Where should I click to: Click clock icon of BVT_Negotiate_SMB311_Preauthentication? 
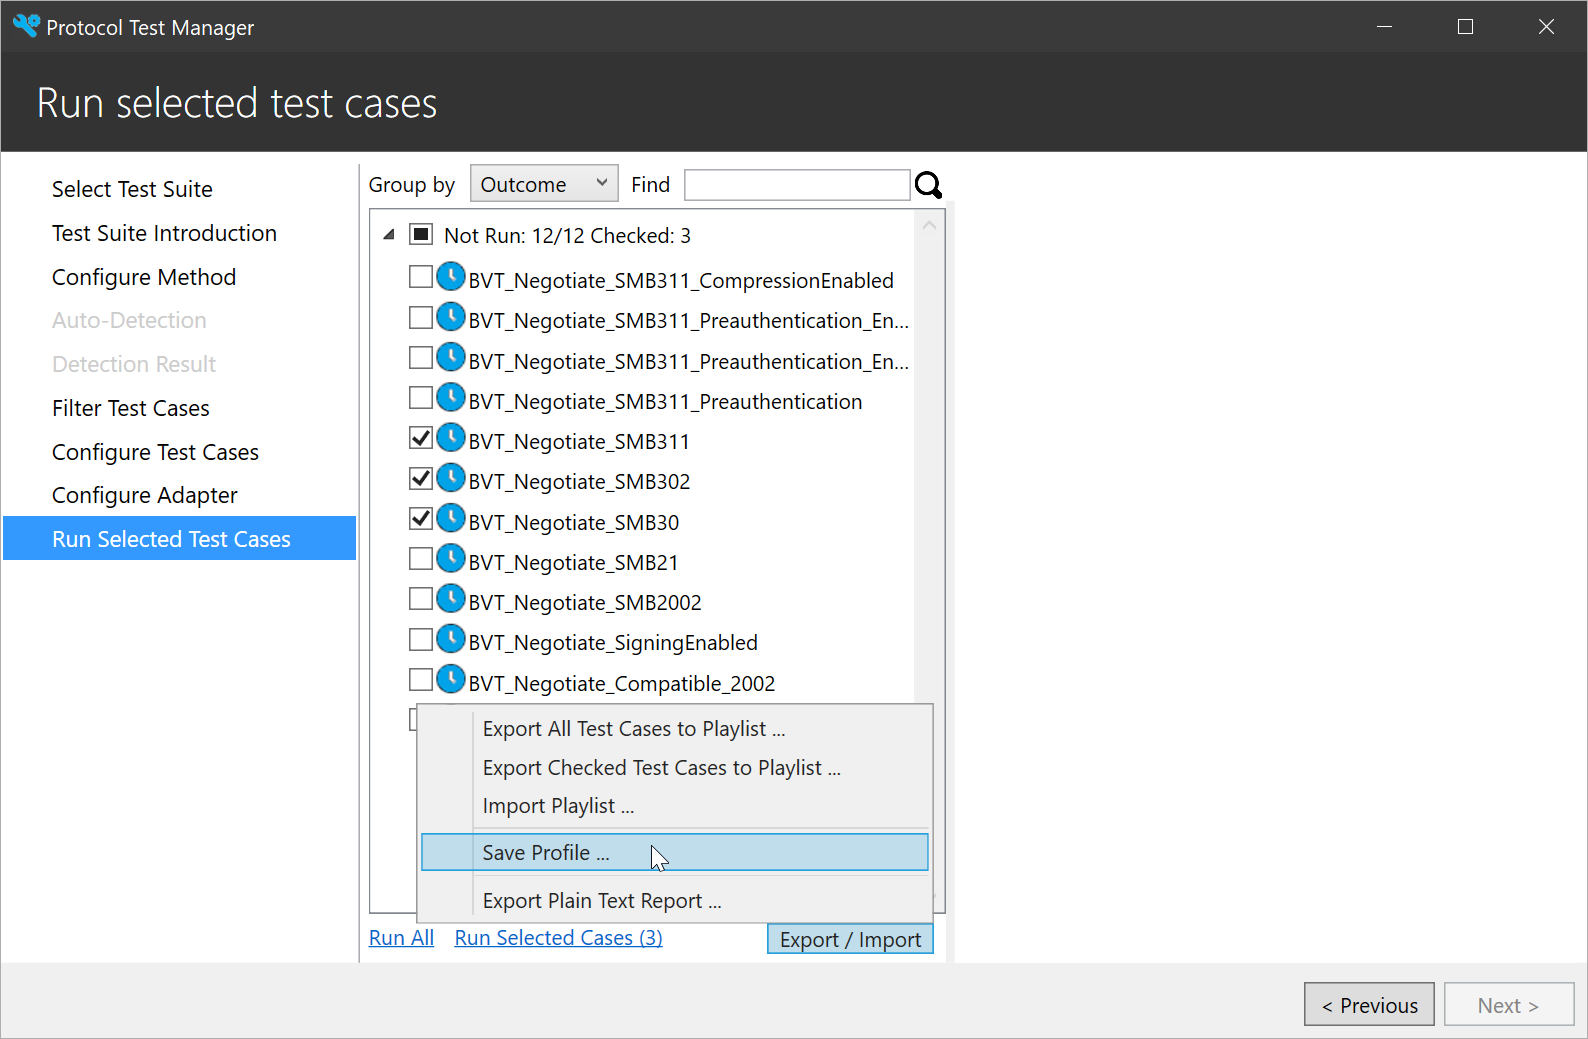pos(451,398)
